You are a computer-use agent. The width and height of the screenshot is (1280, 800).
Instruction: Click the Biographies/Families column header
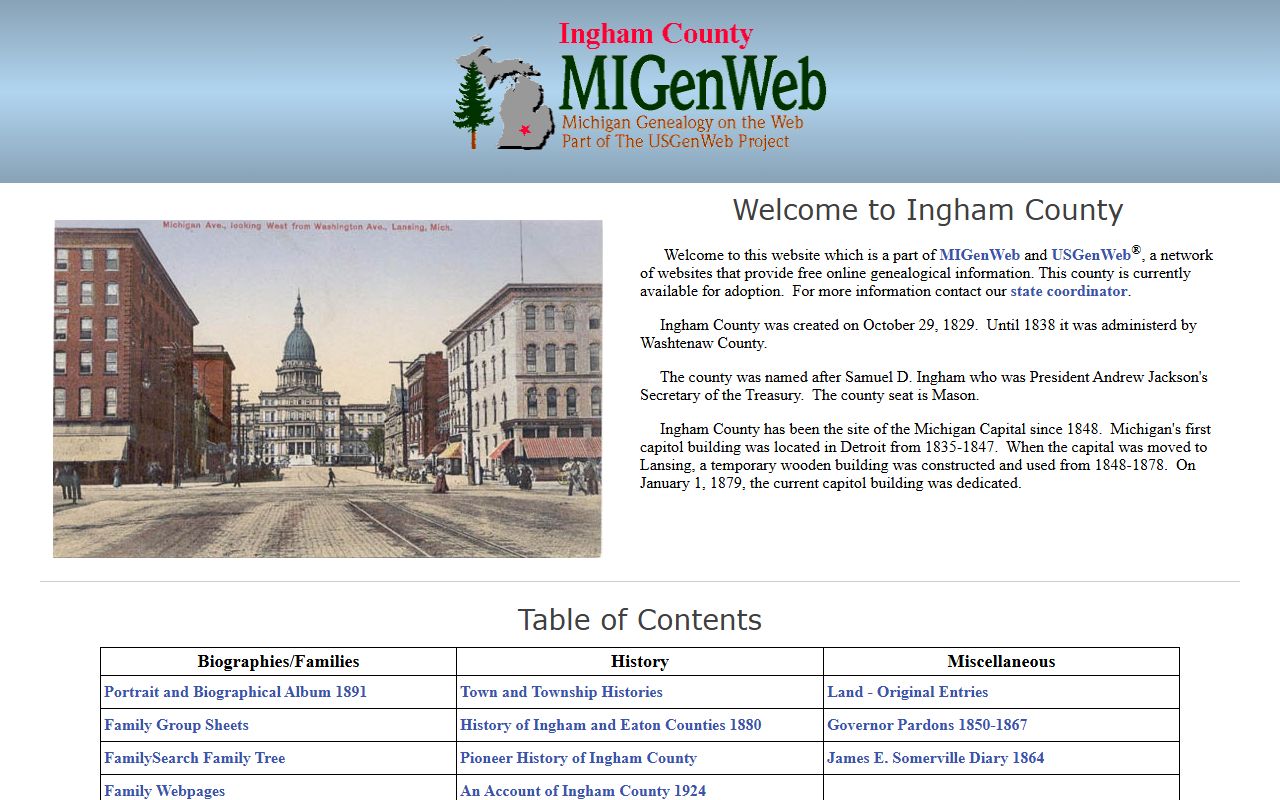(x=278, y=661)
